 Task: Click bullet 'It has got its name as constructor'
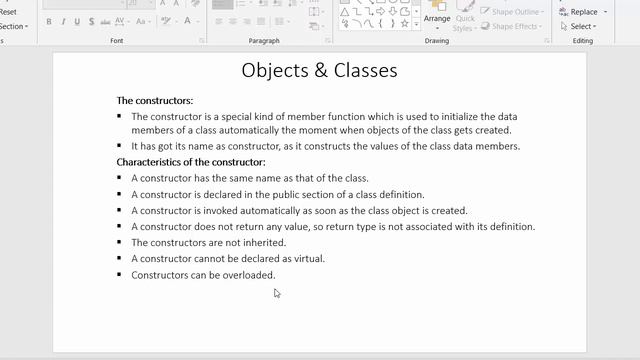(x=326, y=146)
